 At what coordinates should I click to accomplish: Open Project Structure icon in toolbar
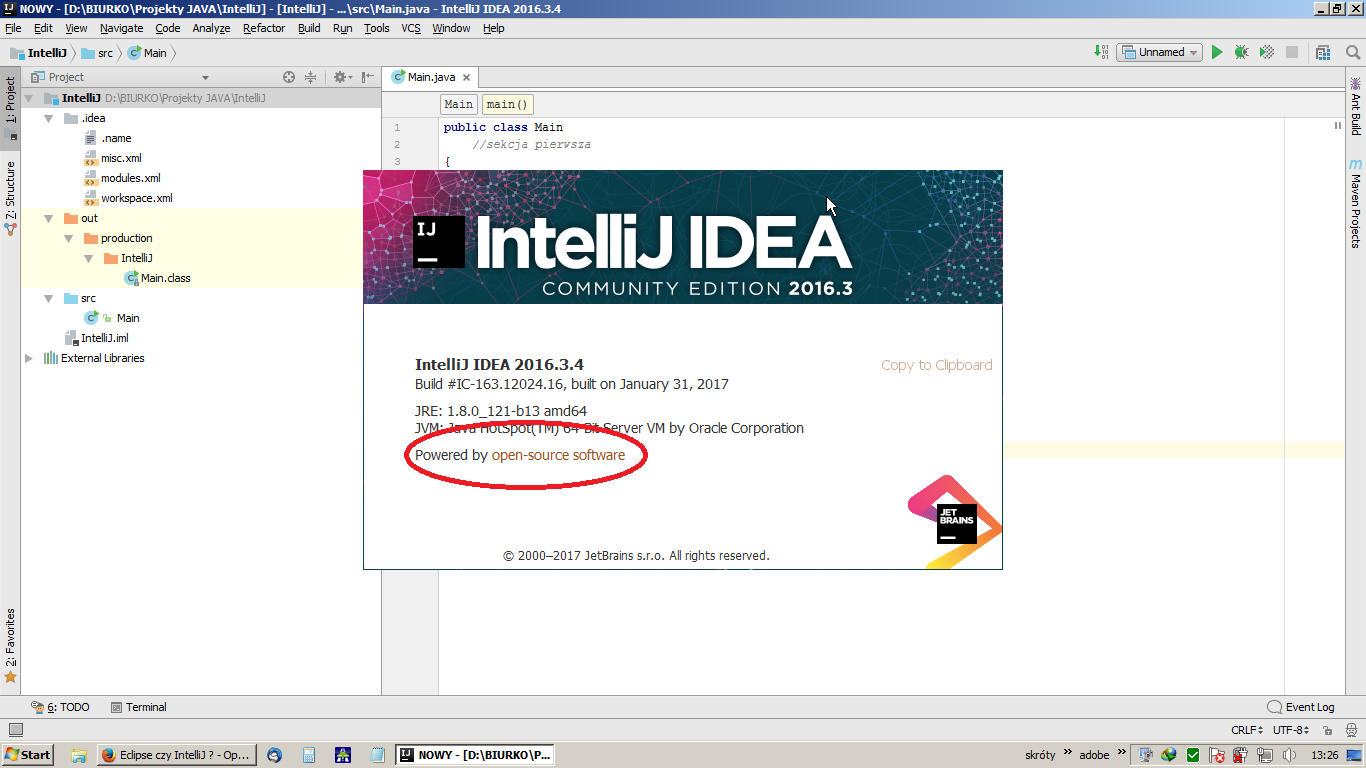(1323, 52)
